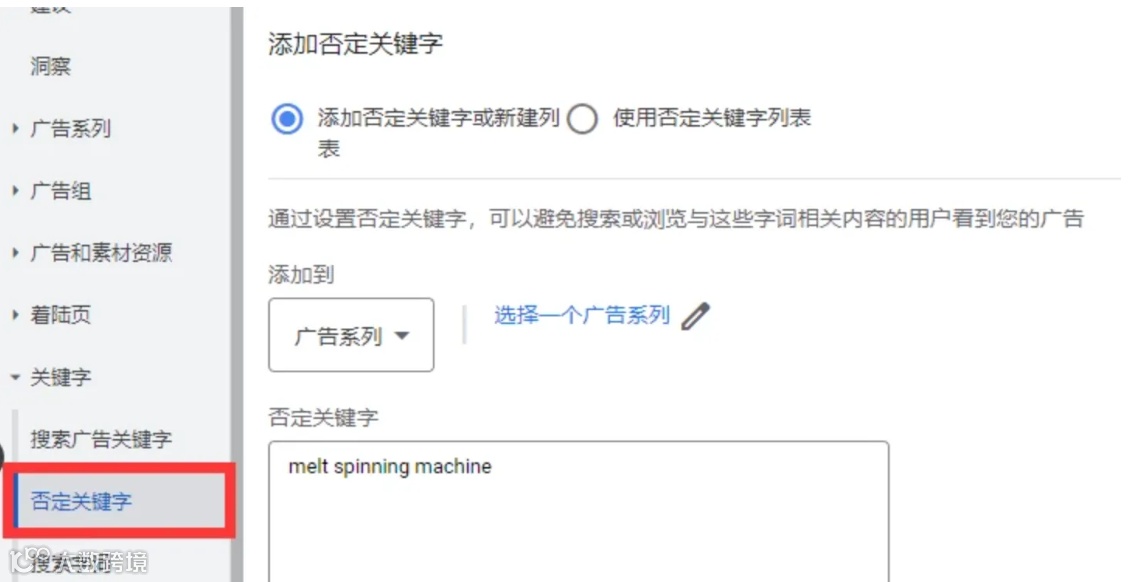
Task: Click inside the 否定关键字 text box
Action: point(578,511)
